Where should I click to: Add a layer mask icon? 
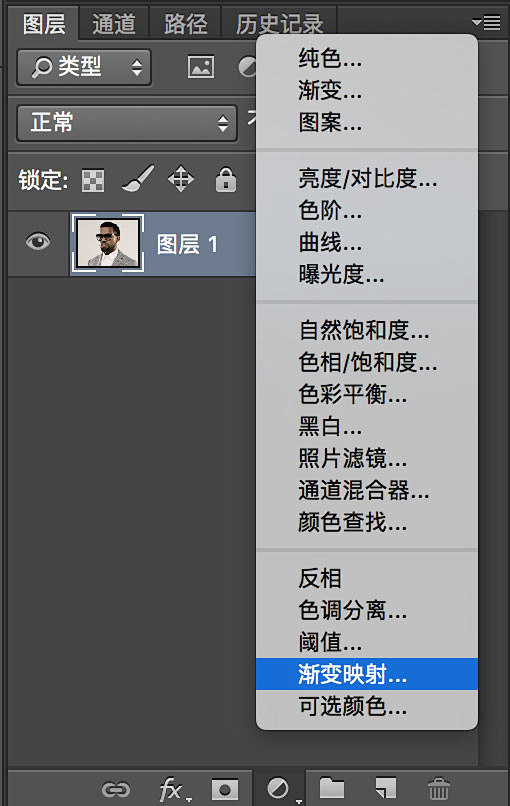tap(225, 789)
